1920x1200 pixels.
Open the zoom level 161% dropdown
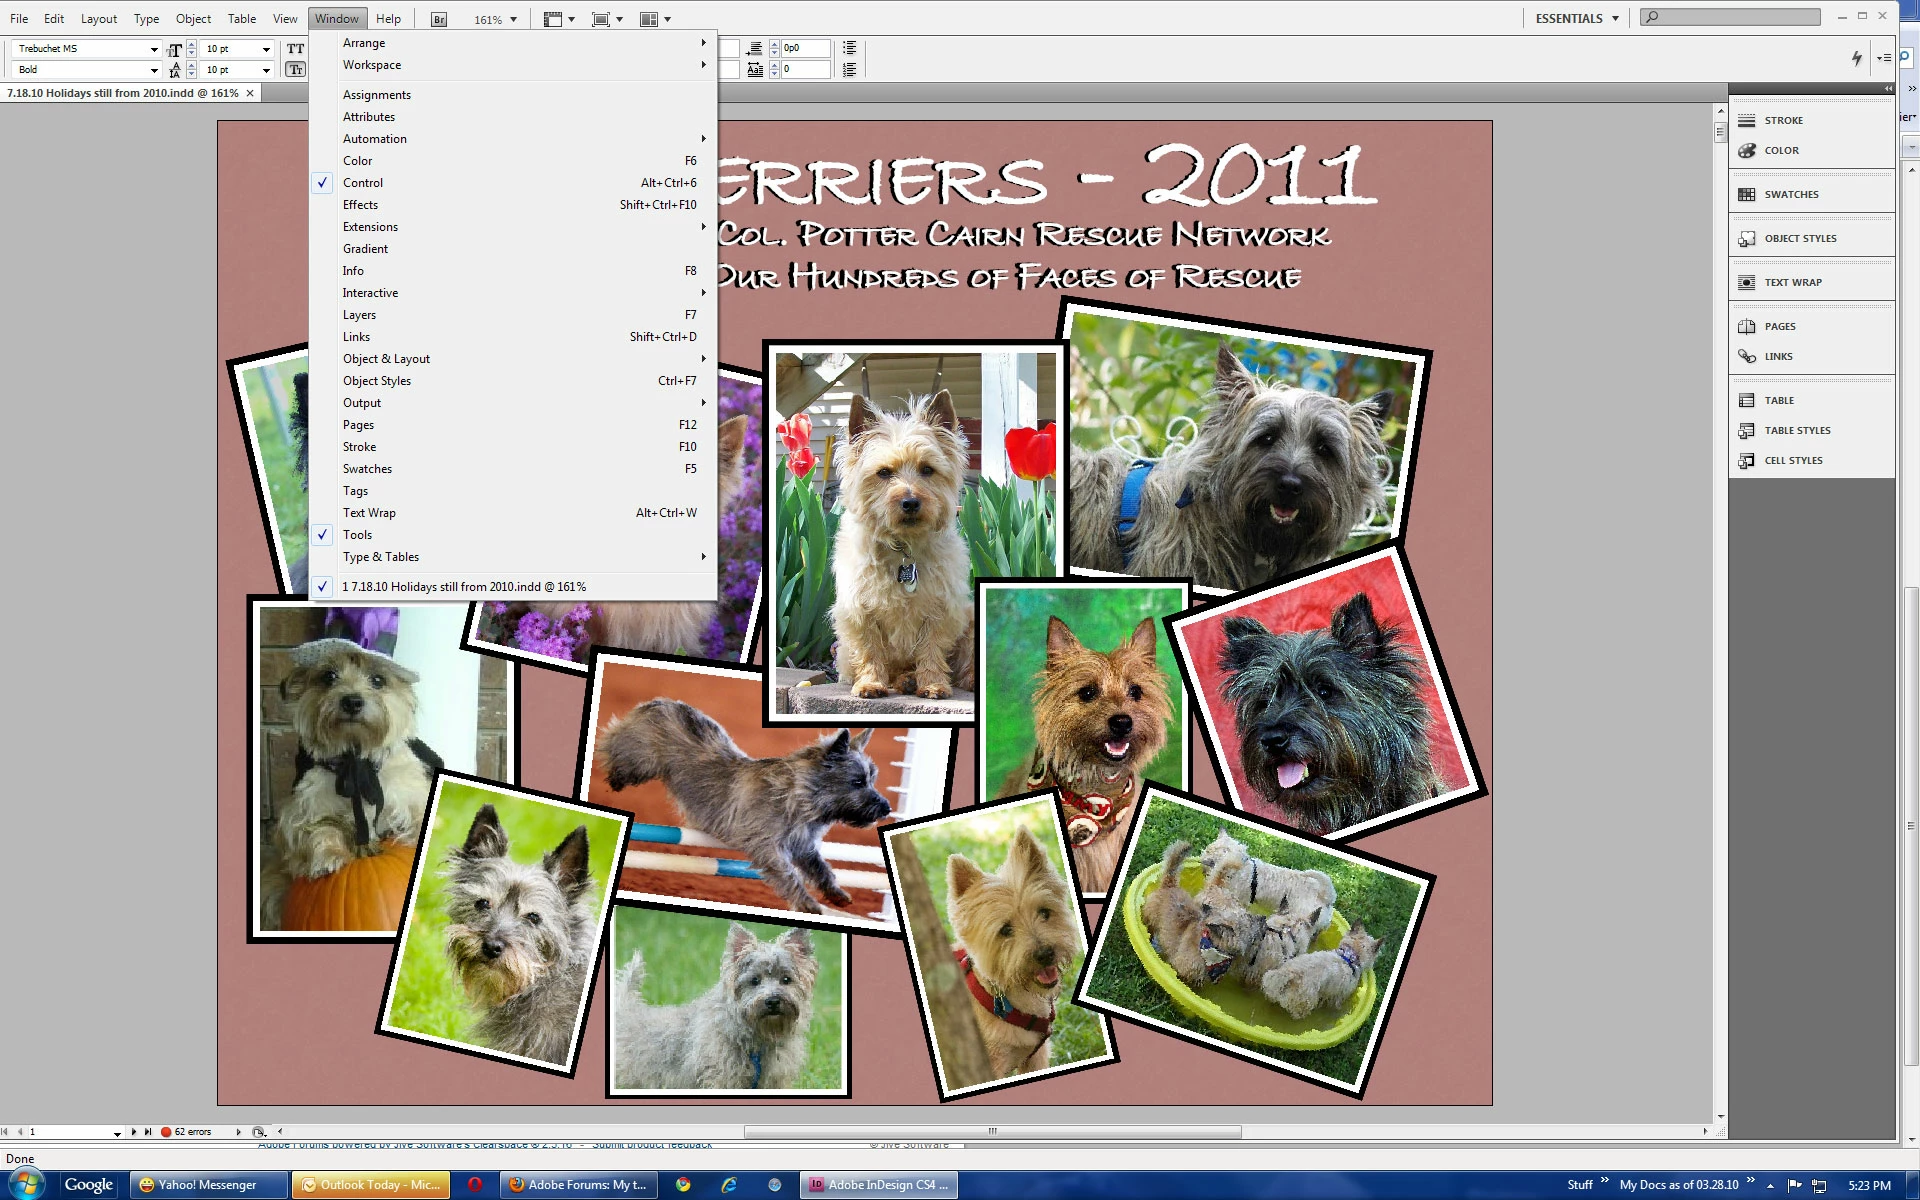513,19
